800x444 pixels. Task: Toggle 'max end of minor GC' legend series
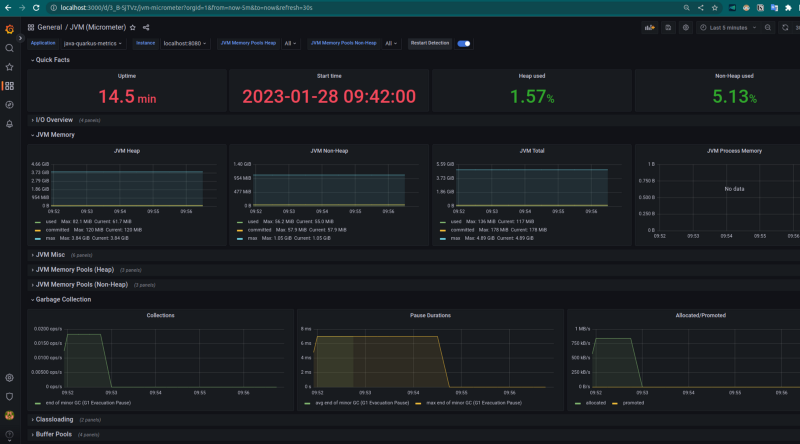coord(474,403)
